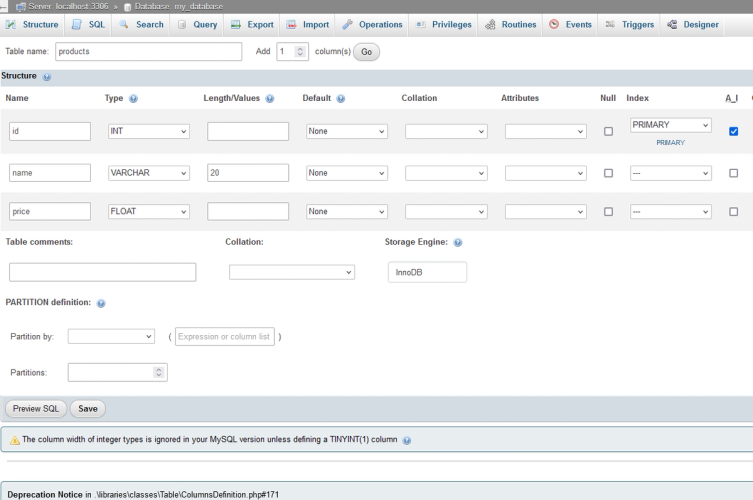The image size is (753, 500).
Task: Open help icon next to Length/Values header
Action: (270, 98)
